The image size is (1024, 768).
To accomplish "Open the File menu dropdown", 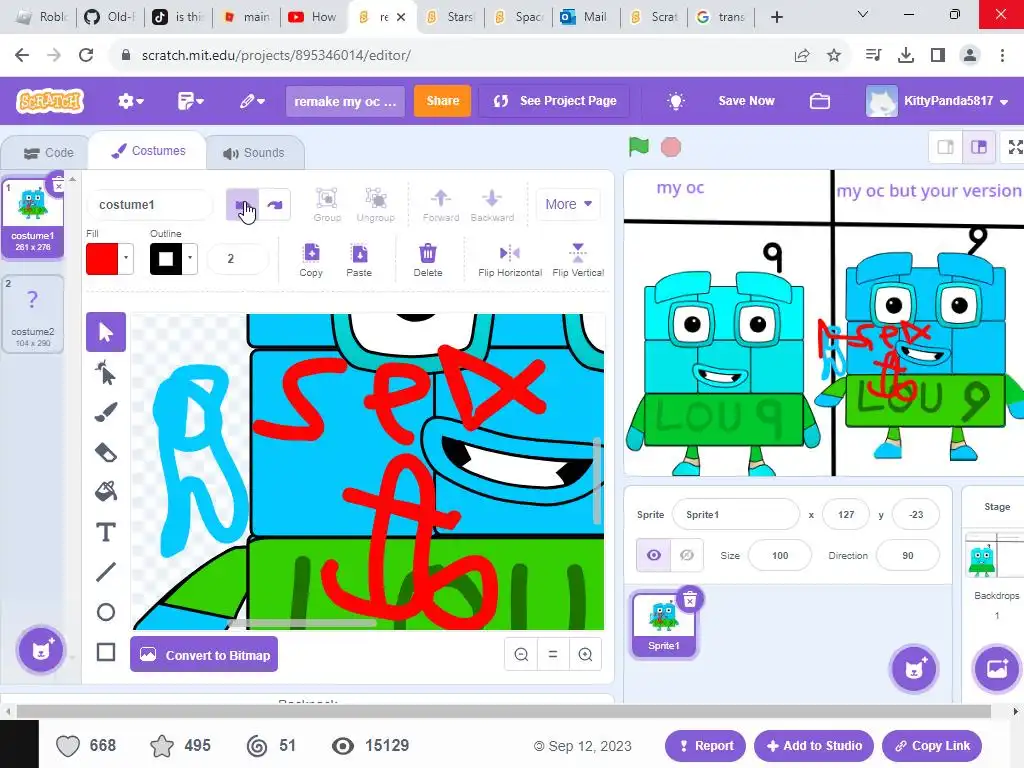I will click(191, 101).
